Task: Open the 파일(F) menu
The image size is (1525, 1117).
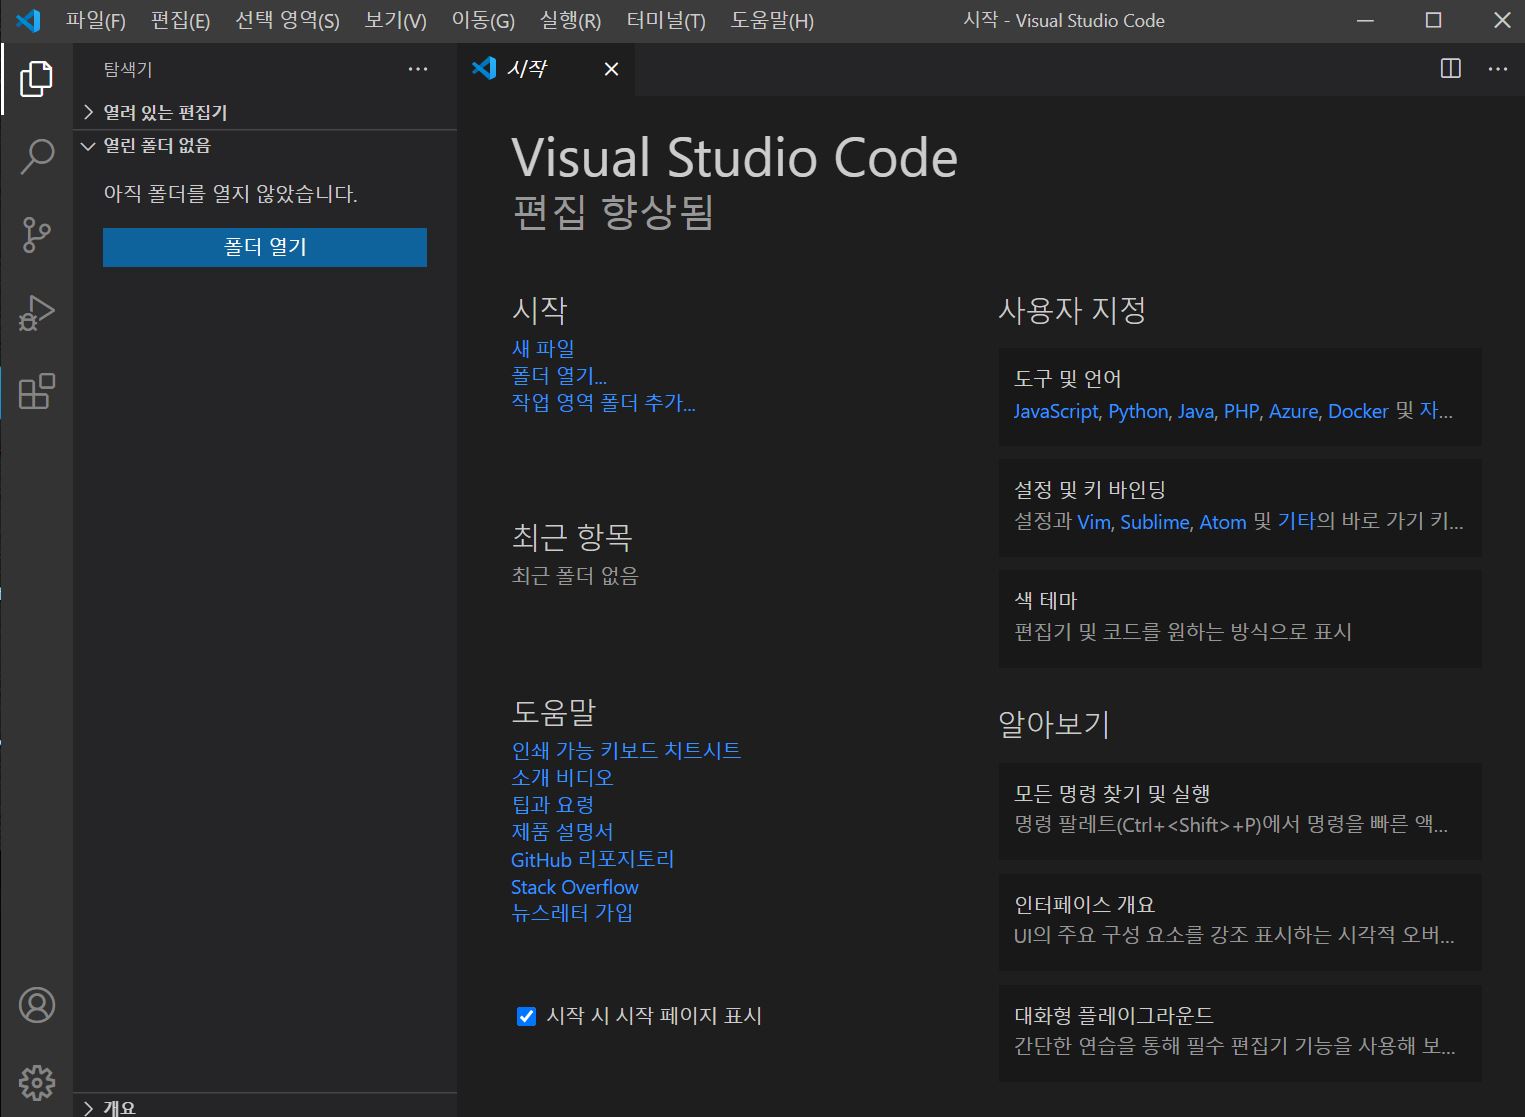Action: point(96,20)
